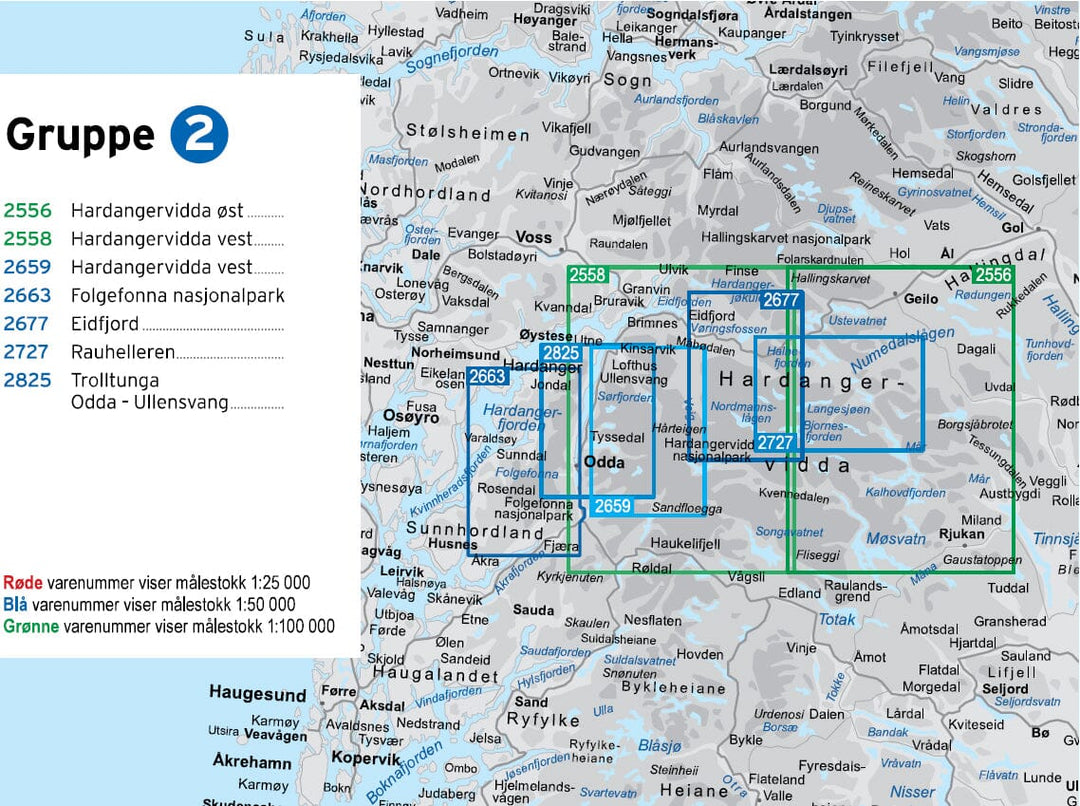Click the town label 'Haugesund' on map
The height and width of the screenshot is (806, 1080).
tap(258, 694)
